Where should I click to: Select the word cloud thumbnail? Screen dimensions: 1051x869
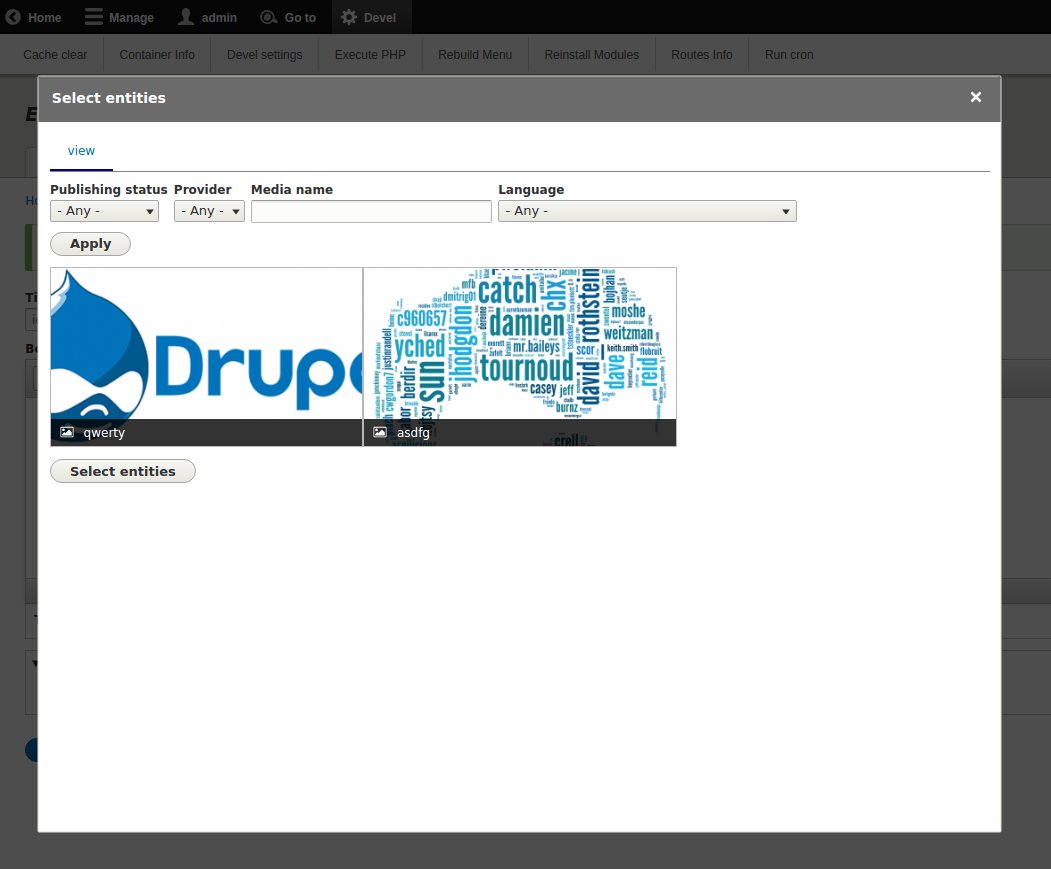point(520,343)
